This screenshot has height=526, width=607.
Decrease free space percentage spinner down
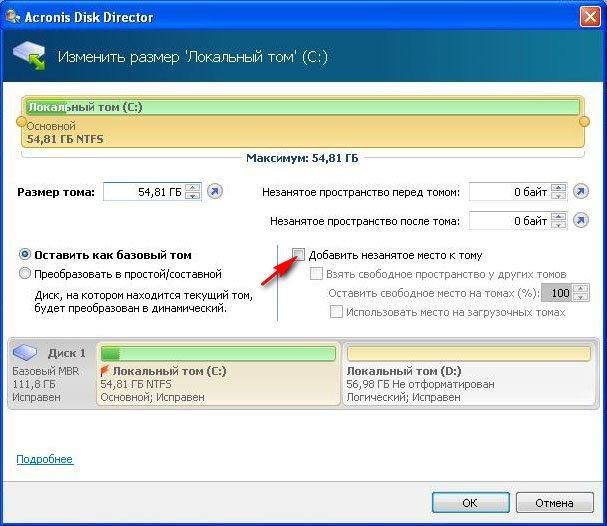pyautogui.click(x=580, y=297)
